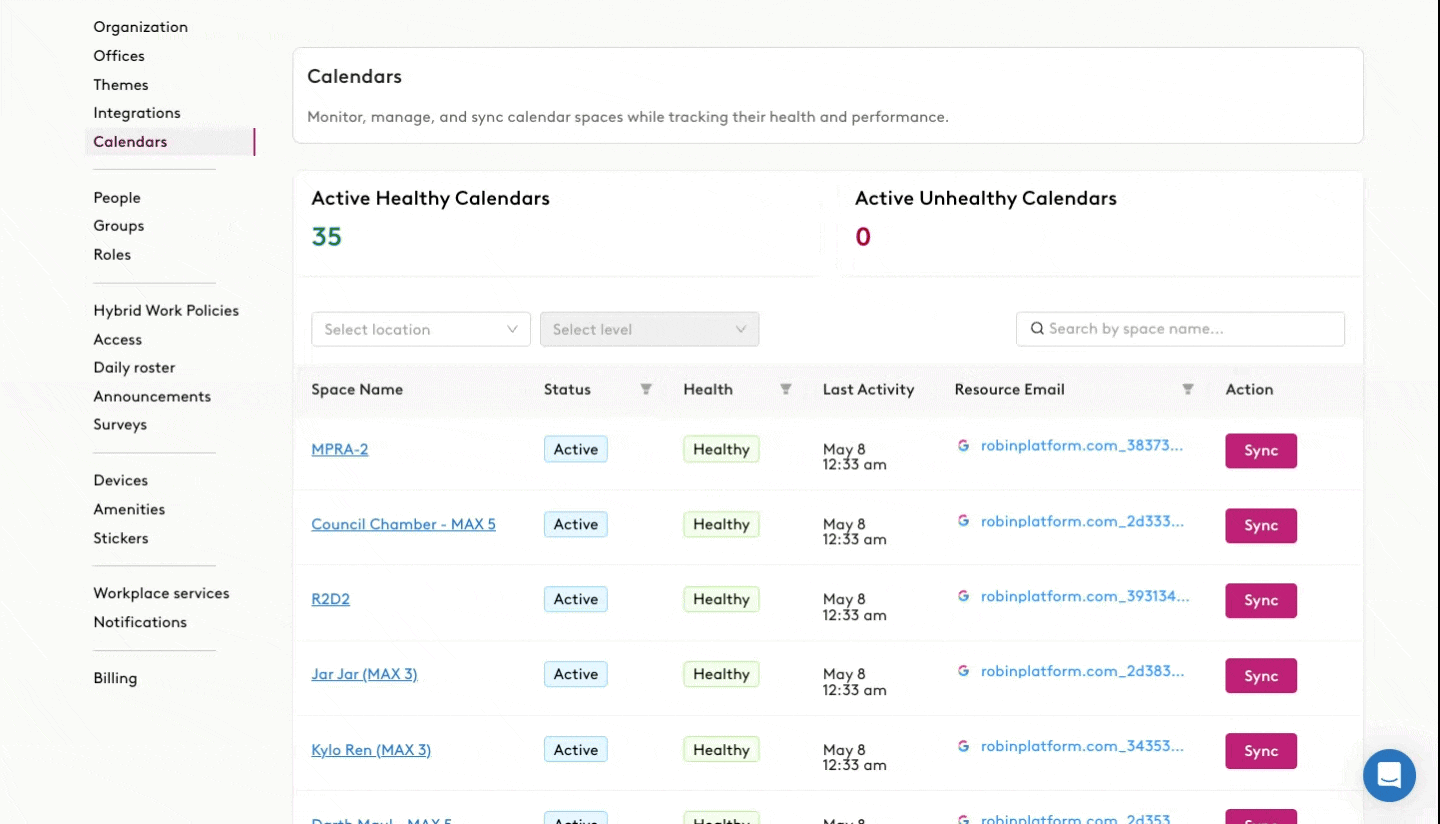Click Council Chamber resource email robinplatform.com_2d333...
The height and width of the screenshot is (824, 1440).
[x=1082, y=521]
